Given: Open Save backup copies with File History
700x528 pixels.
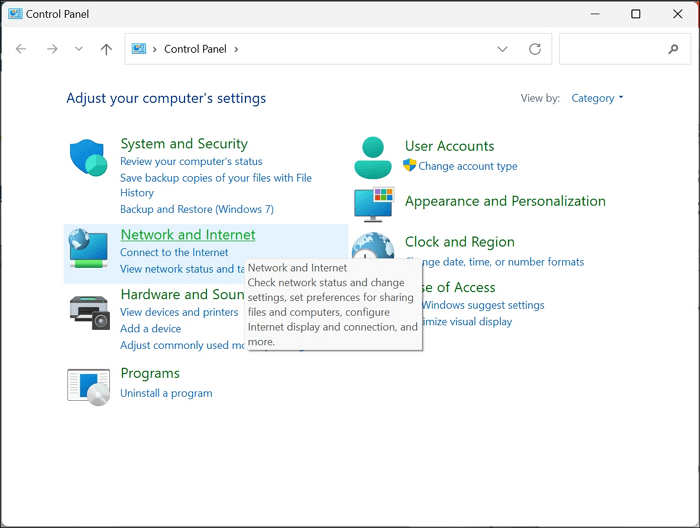Looking at the screenshot, I should (x=216, y=185).
